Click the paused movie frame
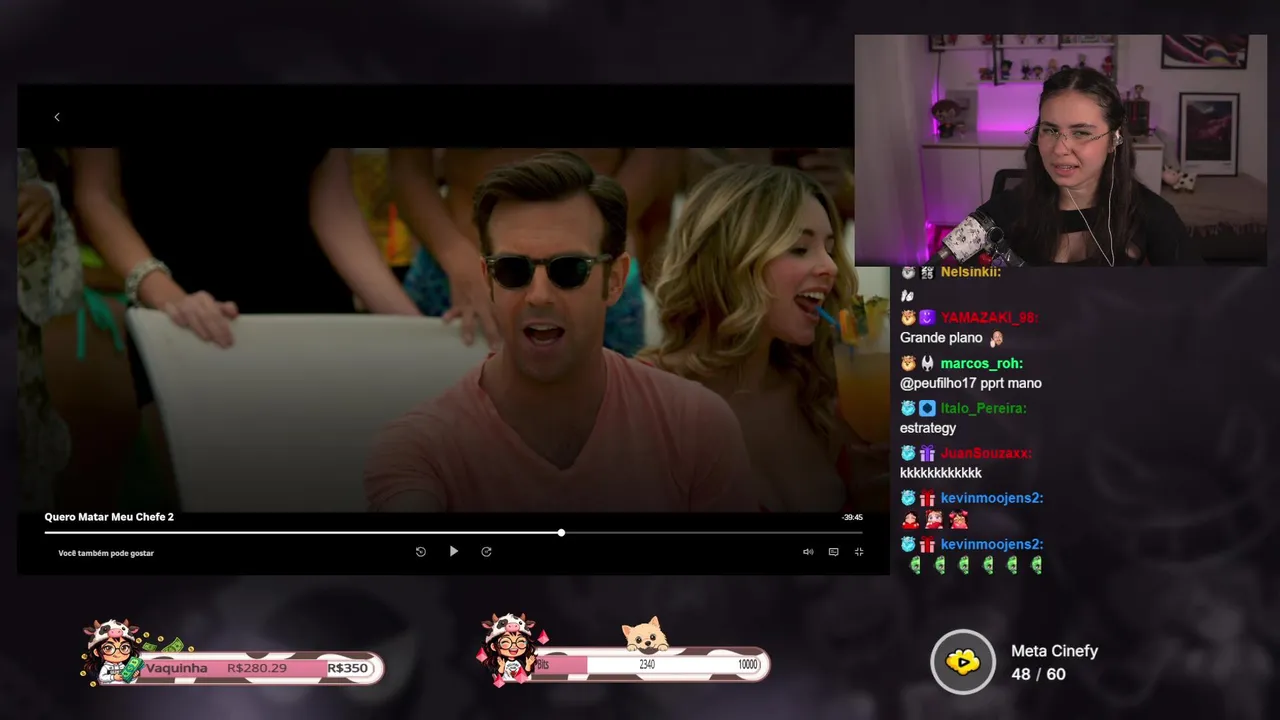This screenshot has width=1280, height=720. pyautogui.click(x=453, y=330)
